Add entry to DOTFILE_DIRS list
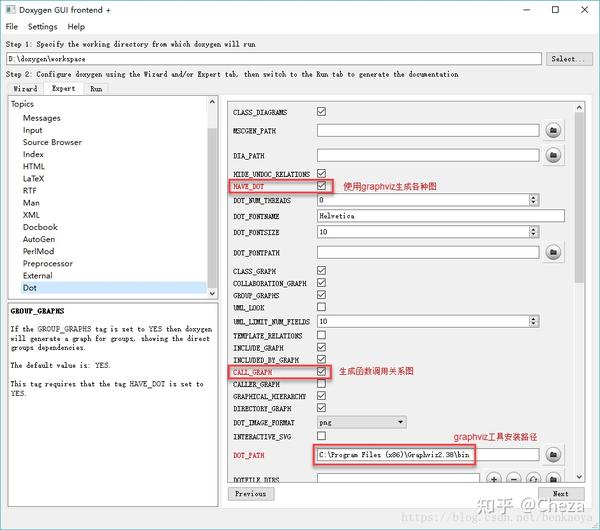Image resolution: width=600 pixels, height=530 pixels. (x=494, y=478)
